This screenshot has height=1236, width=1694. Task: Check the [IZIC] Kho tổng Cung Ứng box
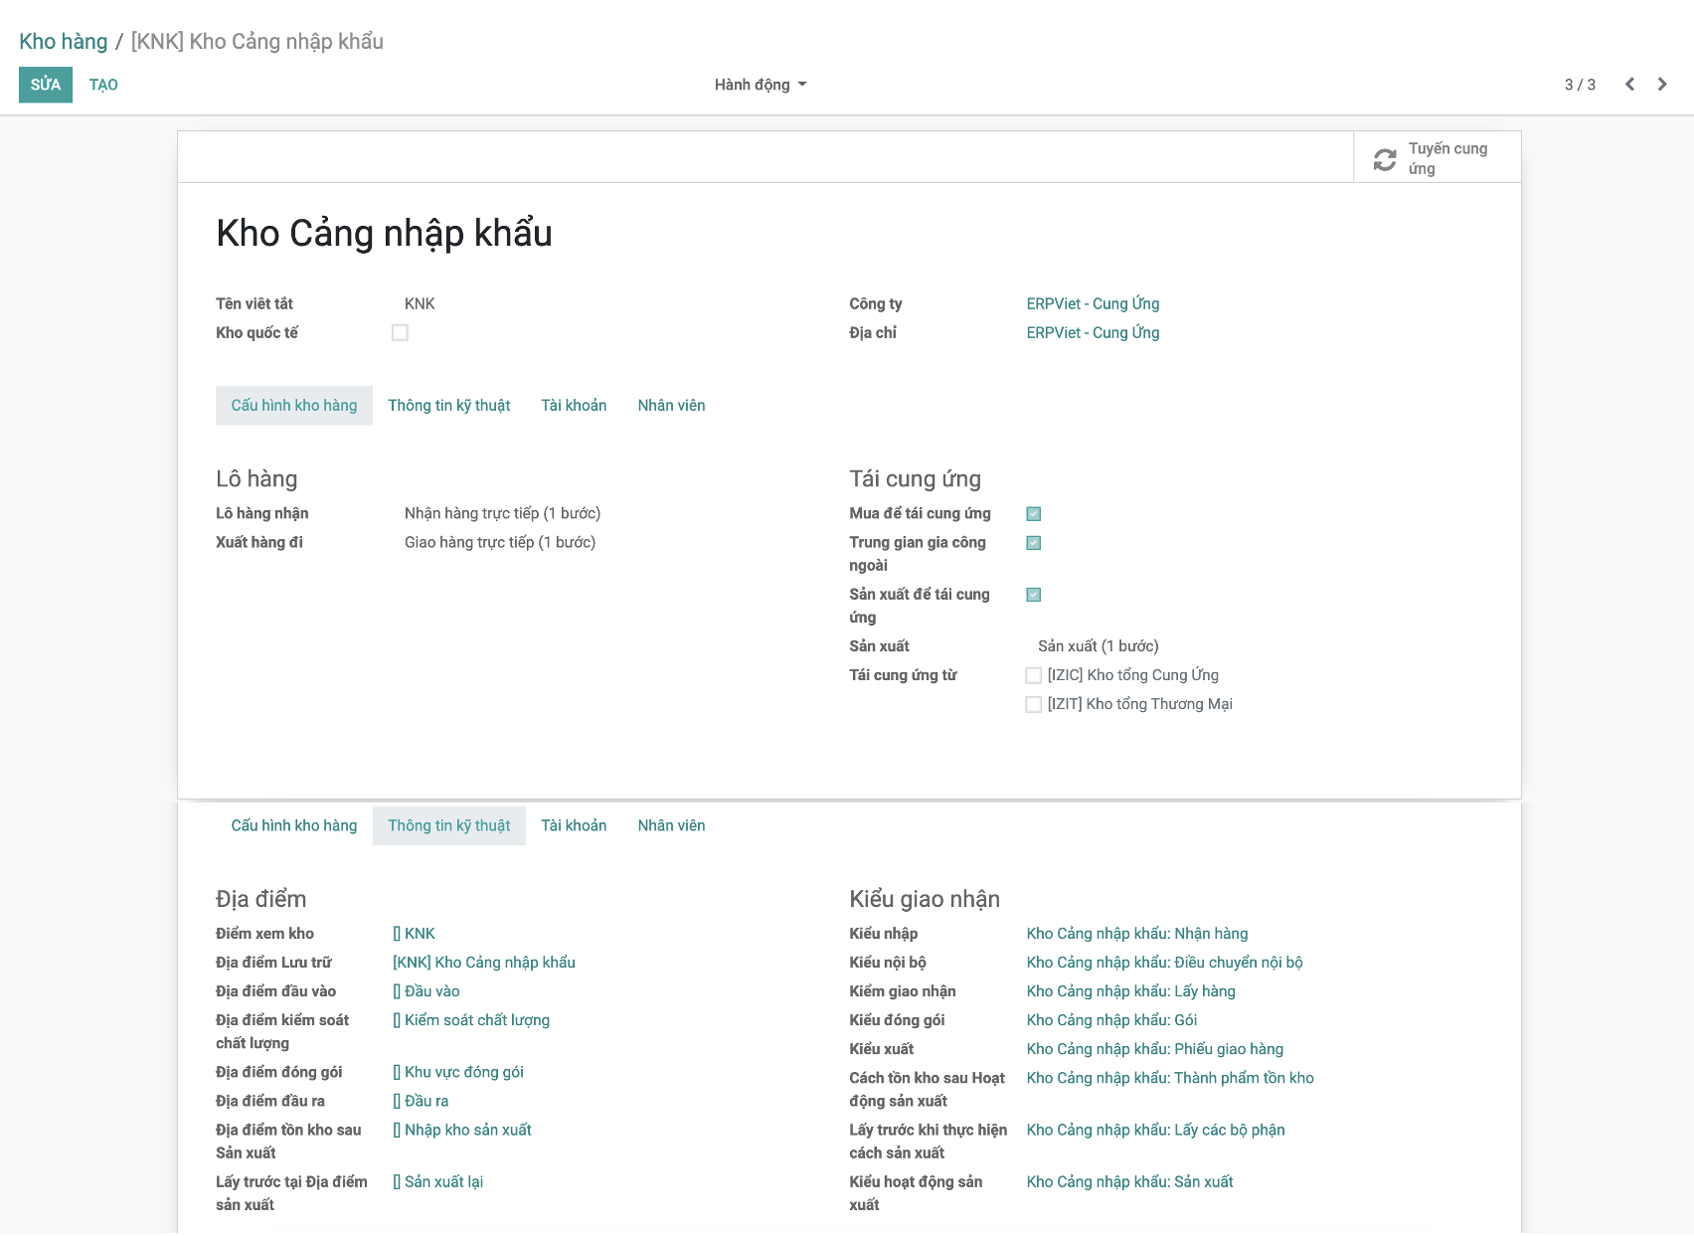pyautogui.click(x=1033, y=676)
